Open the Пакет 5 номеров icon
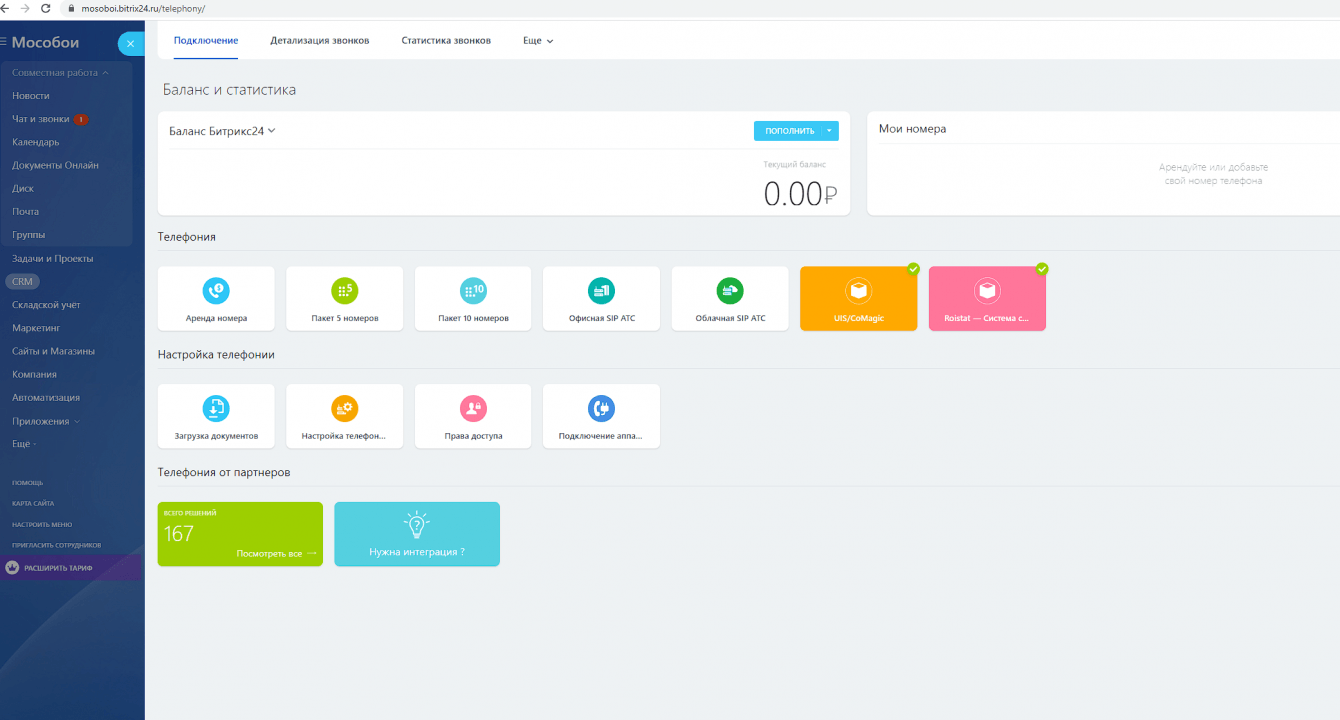This screenshot has height=720, width=1340. tap(344, 290)
